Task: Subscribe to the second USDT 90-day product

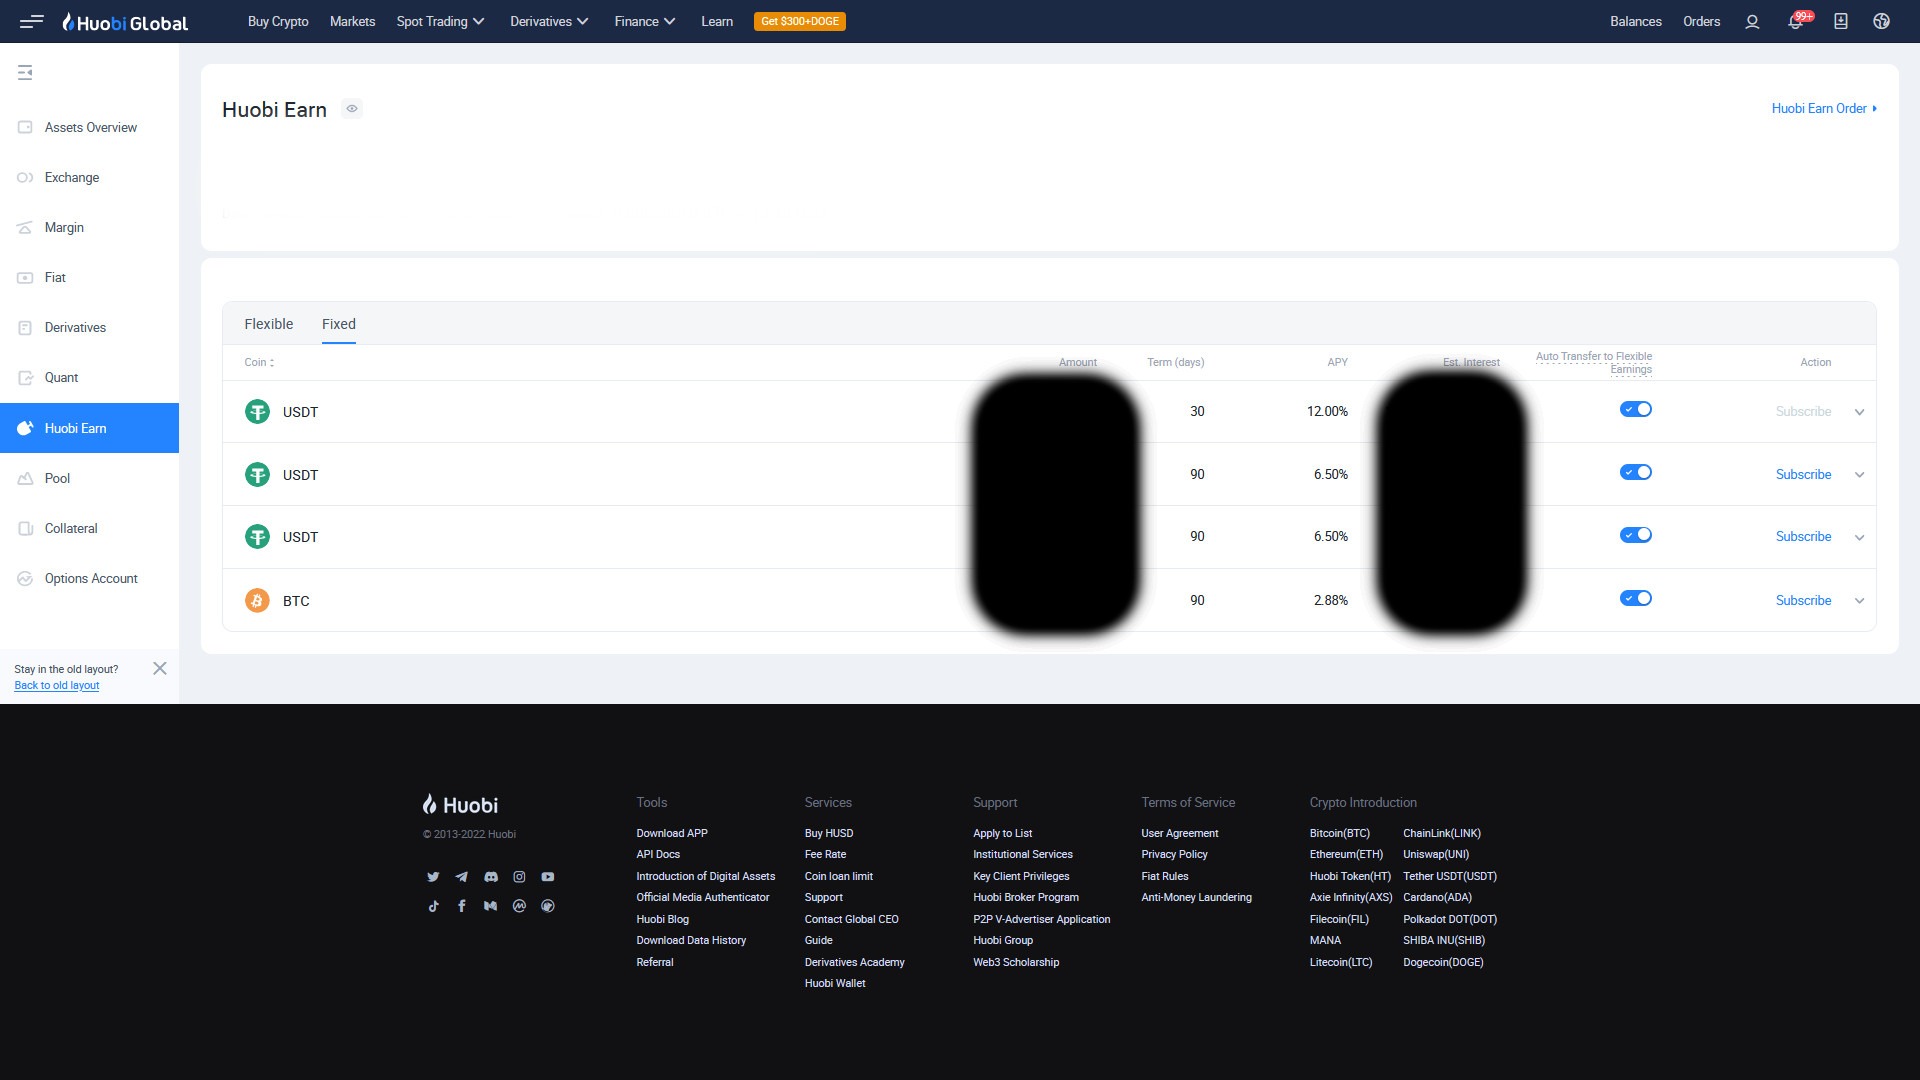Action: [1803, 536]
